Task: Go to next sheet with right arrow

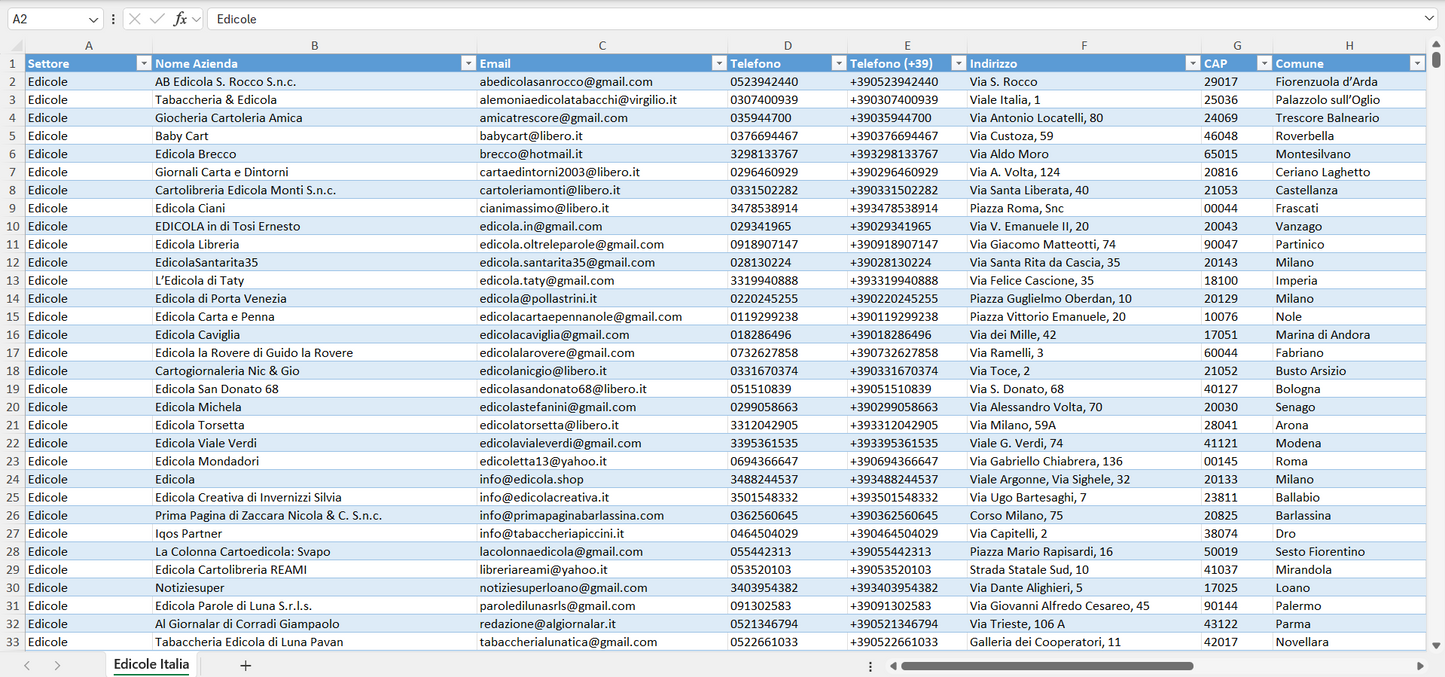Action: (x=57, y=665)
